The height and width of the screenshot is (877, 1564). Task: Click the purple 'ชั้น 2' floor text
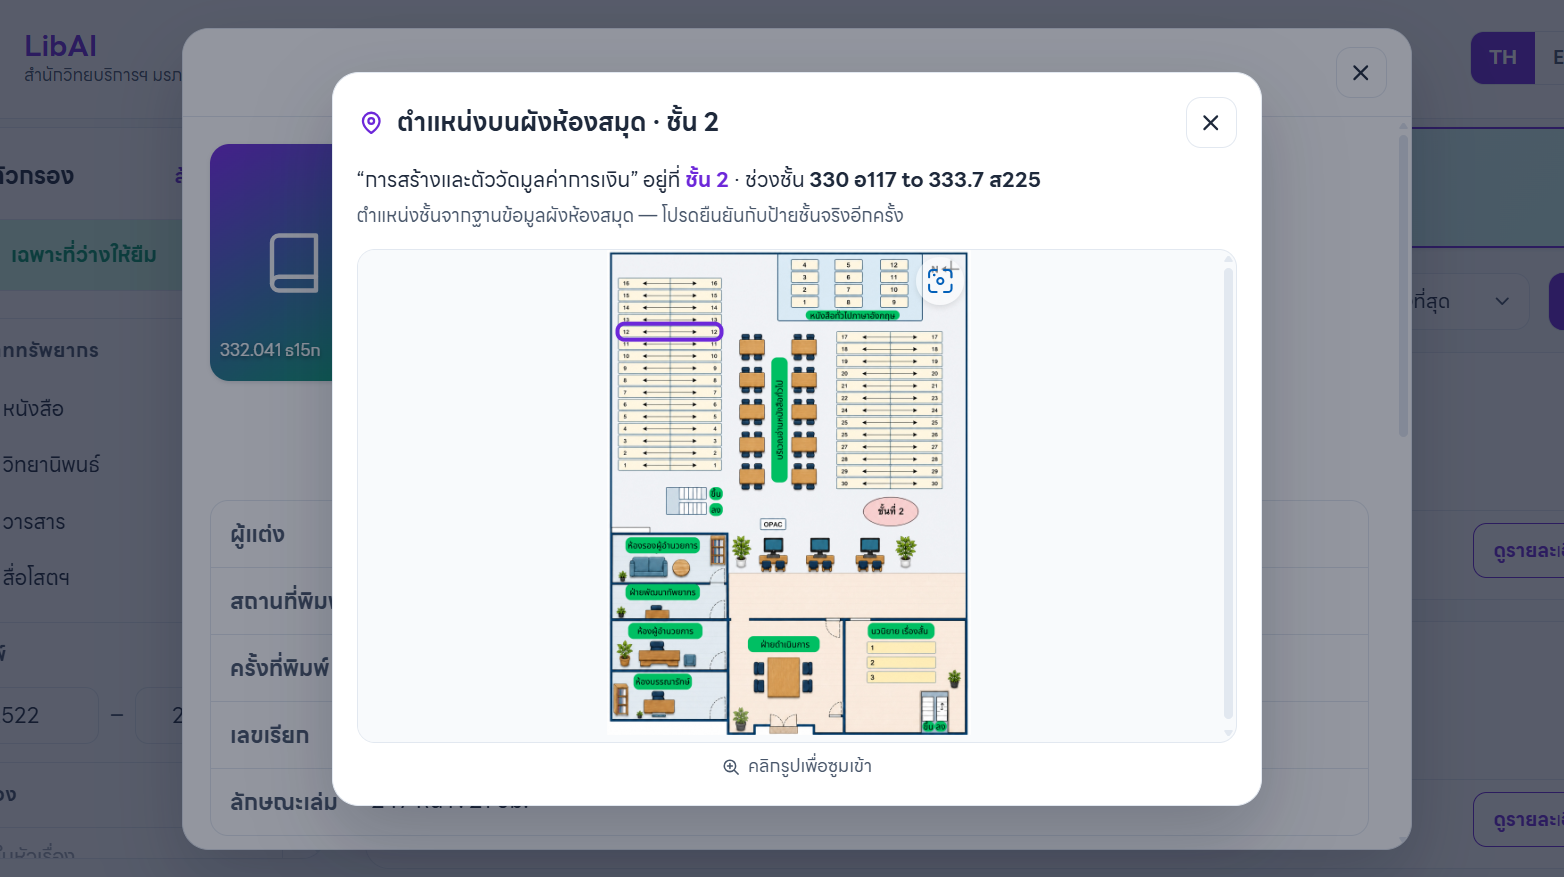(x=706, y=180)
